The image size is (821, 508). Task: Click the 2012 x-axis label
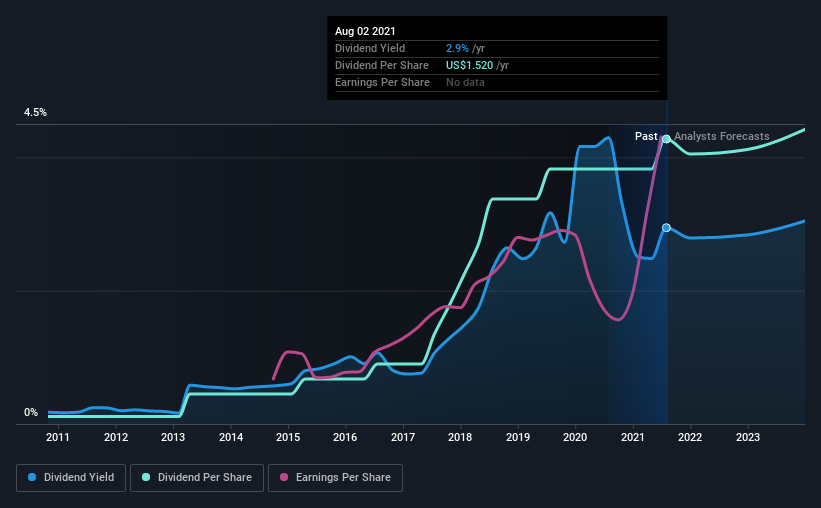tap(116, 437)
